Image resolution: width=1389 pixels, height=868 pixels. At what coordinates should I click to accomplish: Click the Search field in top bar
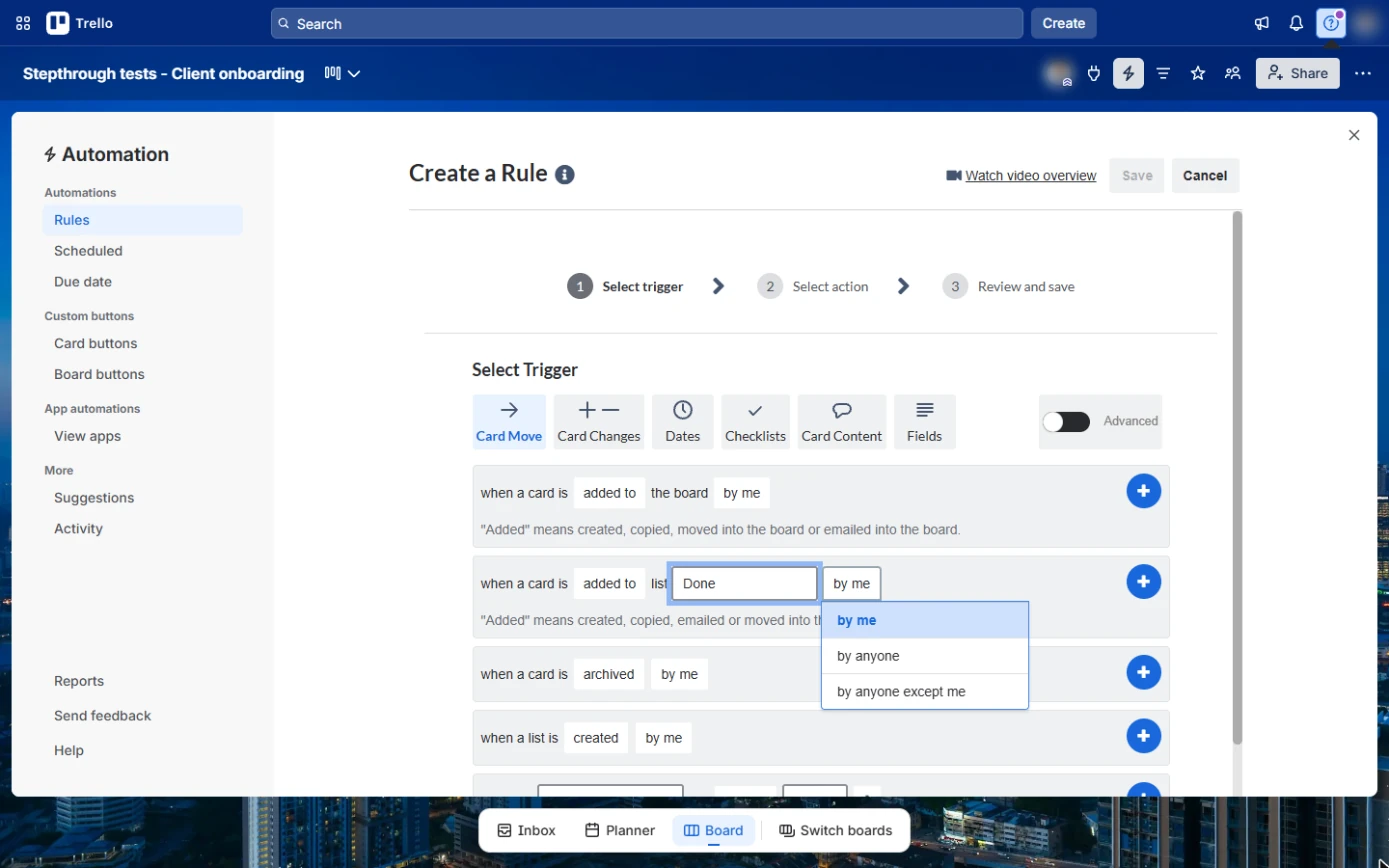[647, 23]
